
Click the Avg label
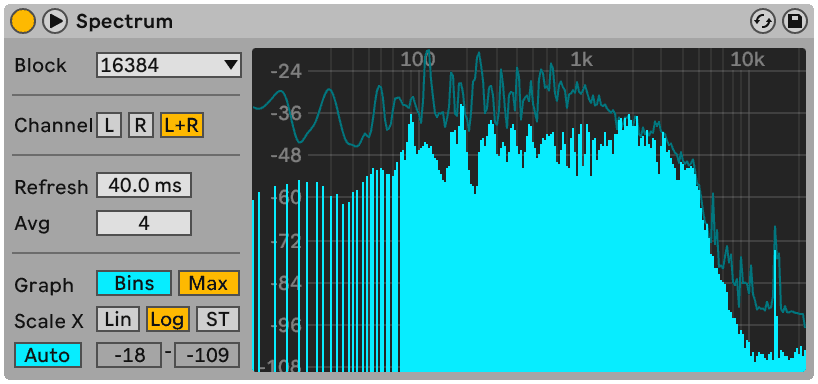click(32, 224)
